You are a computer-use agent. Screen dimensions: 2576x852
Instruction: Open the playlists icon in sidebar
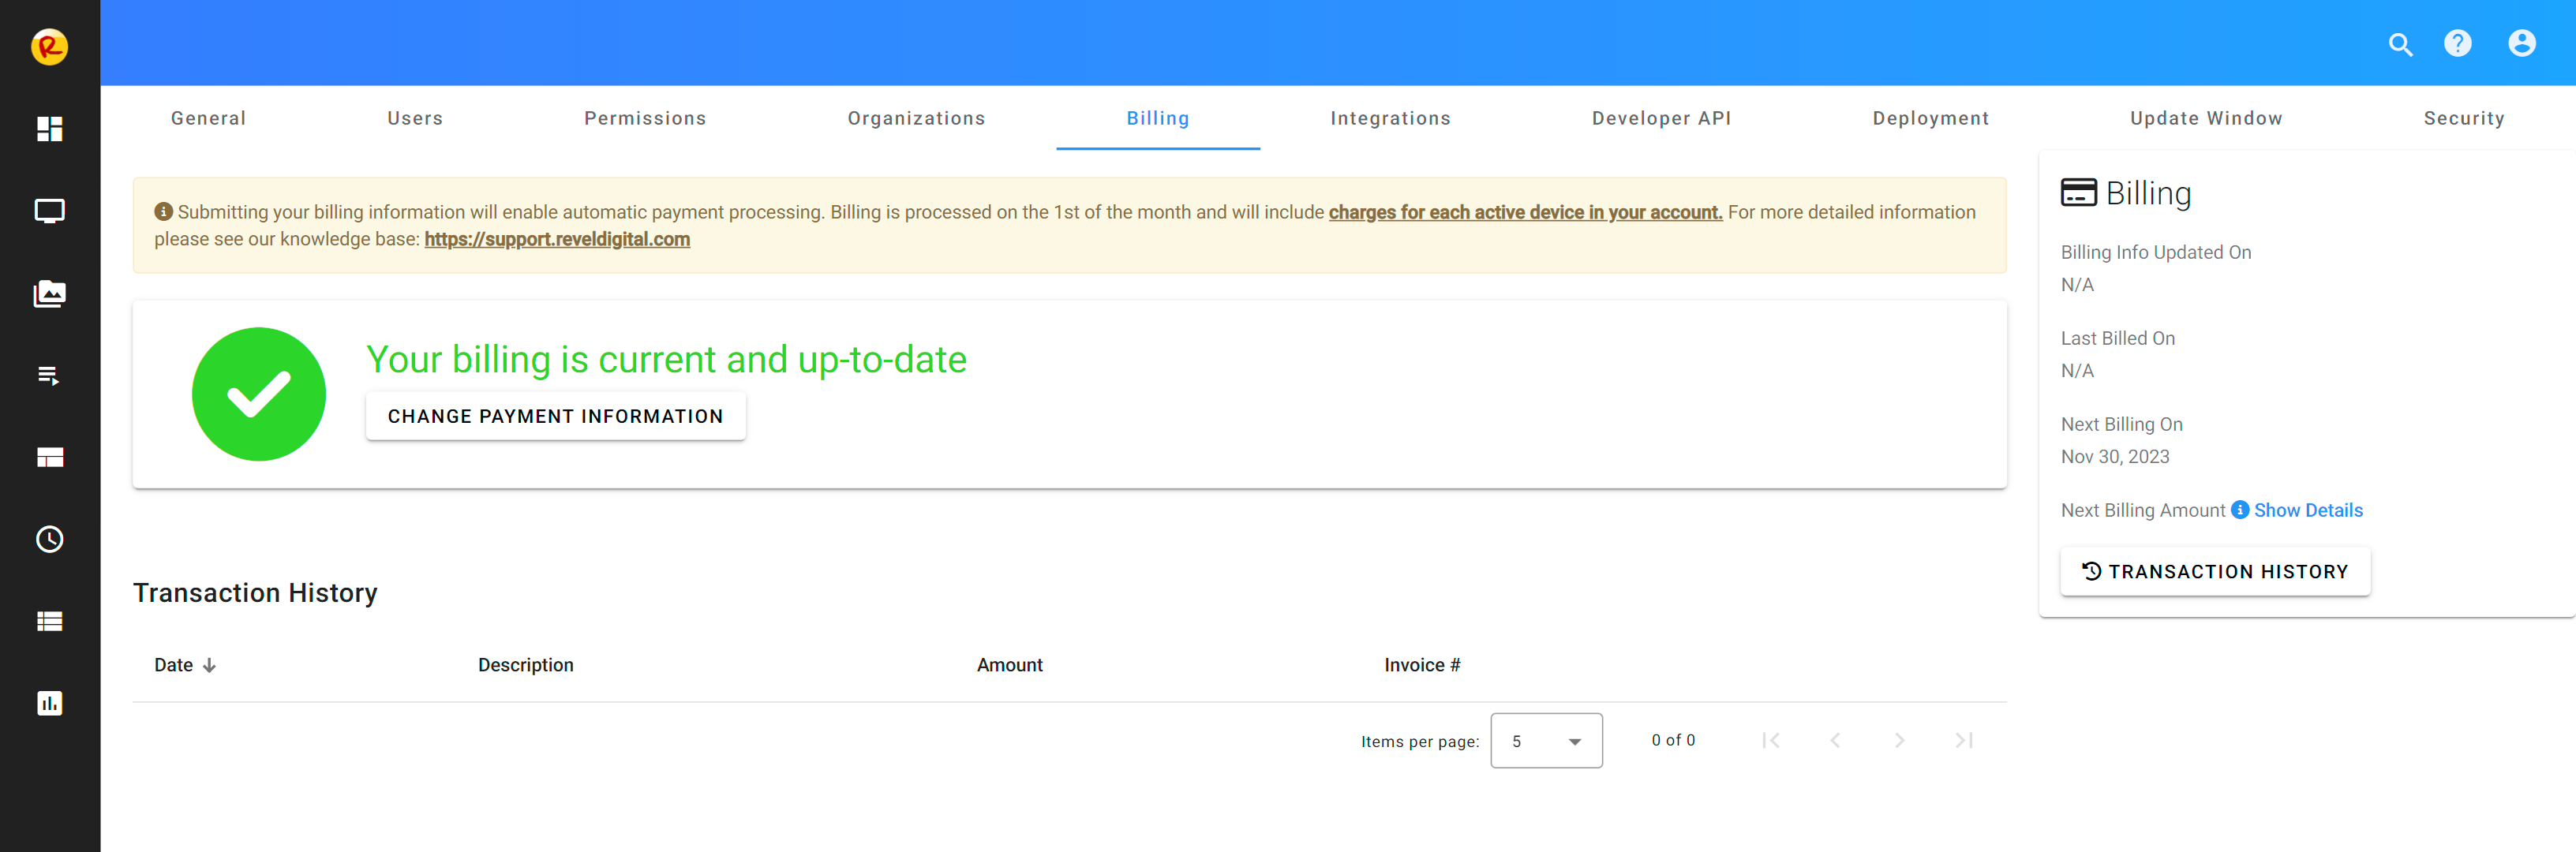49,376
